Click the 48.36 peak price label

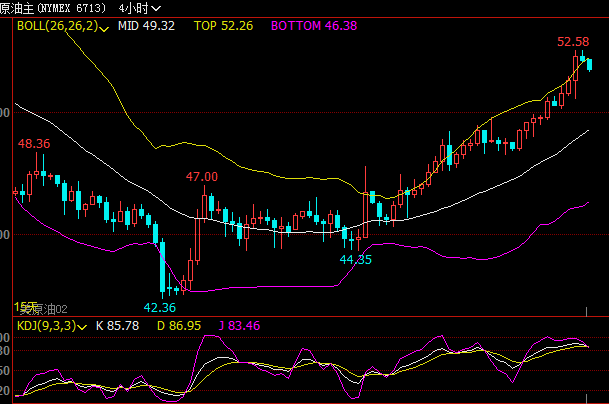34,144
